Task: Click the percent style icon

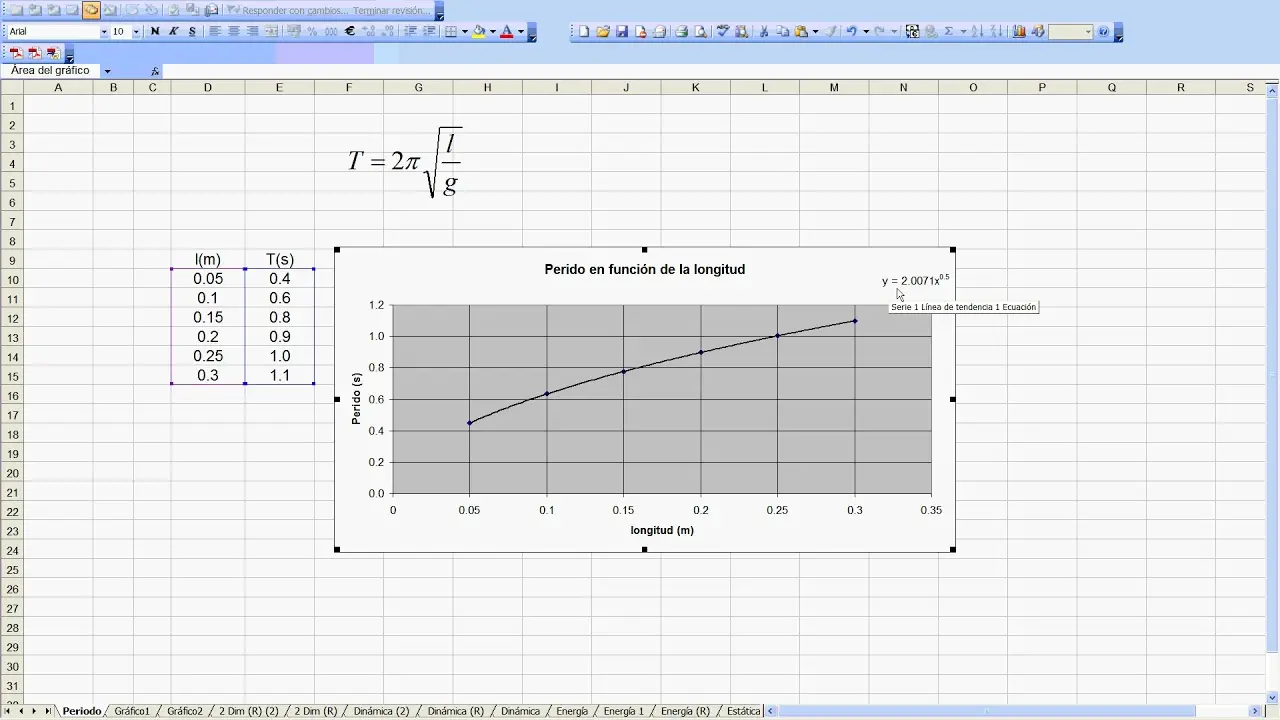Action: coord(312,32)
